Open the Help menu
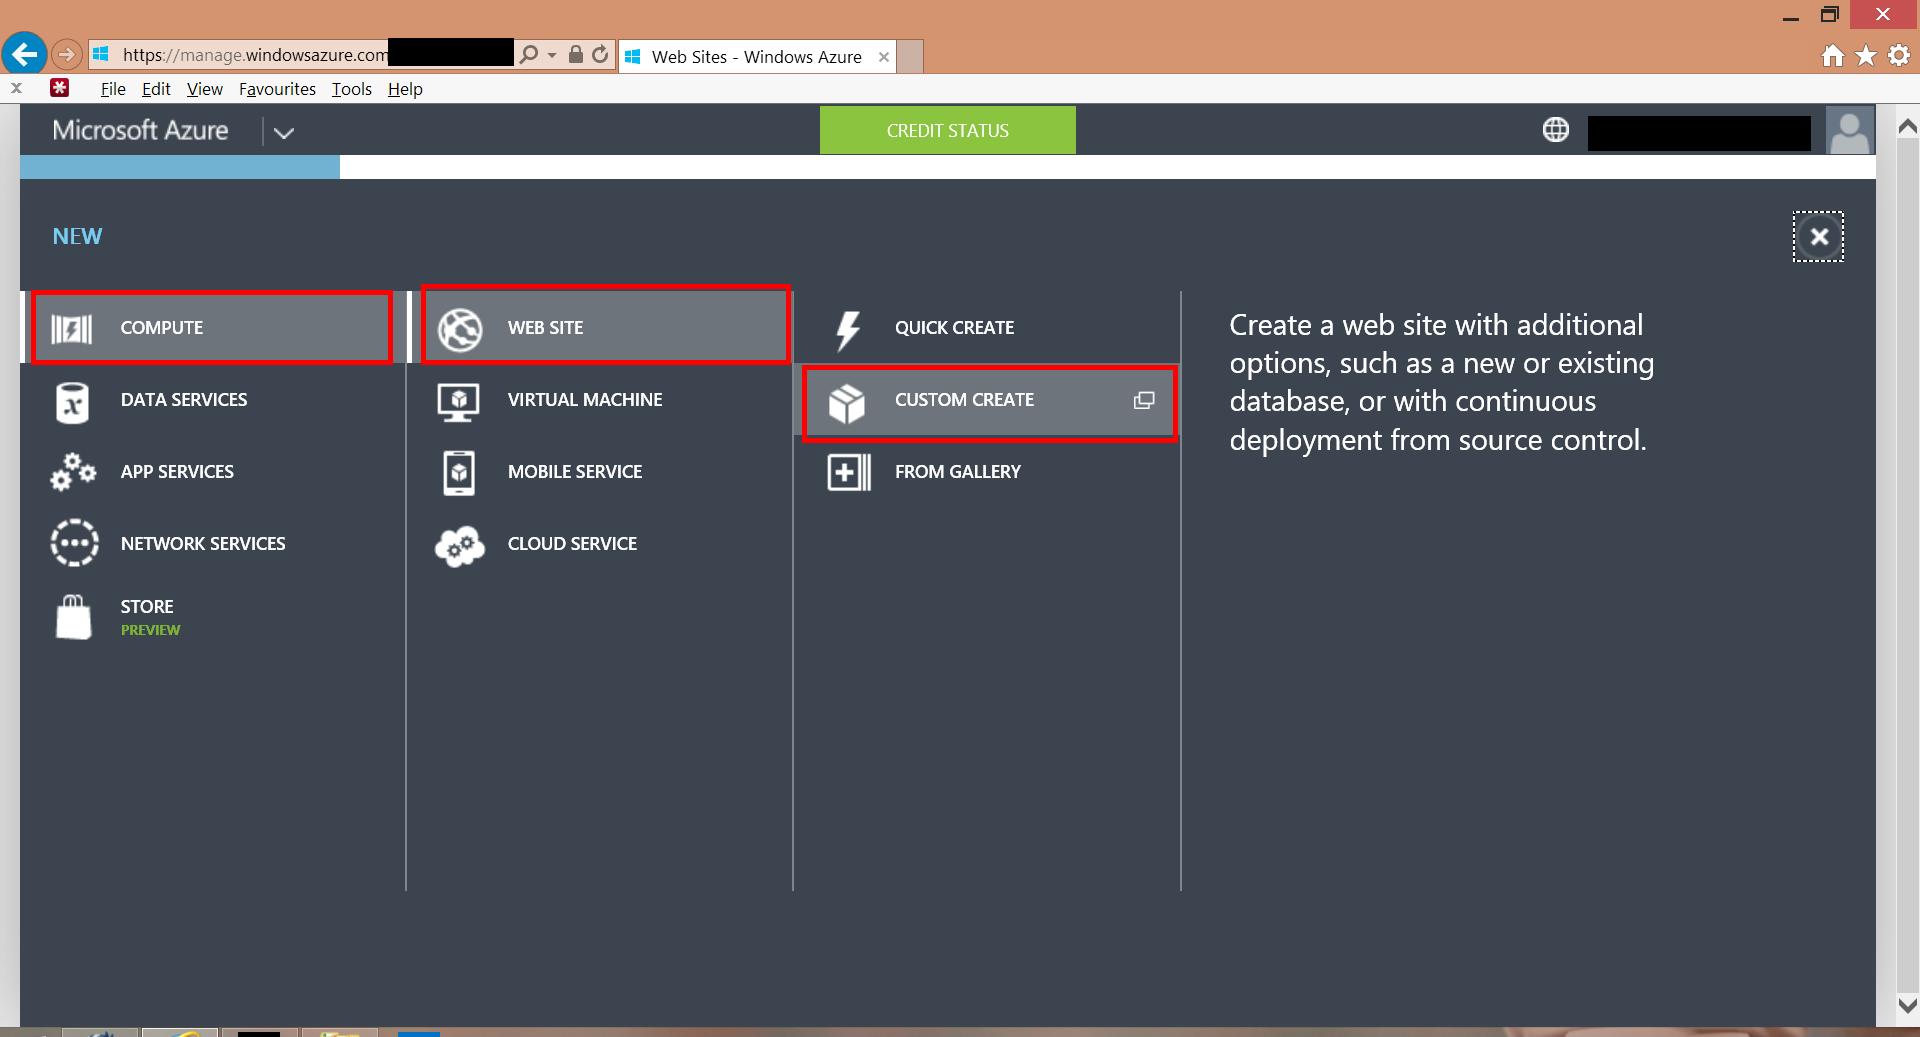Screen dimensions: 1920x1037 (x=405, y=89)
